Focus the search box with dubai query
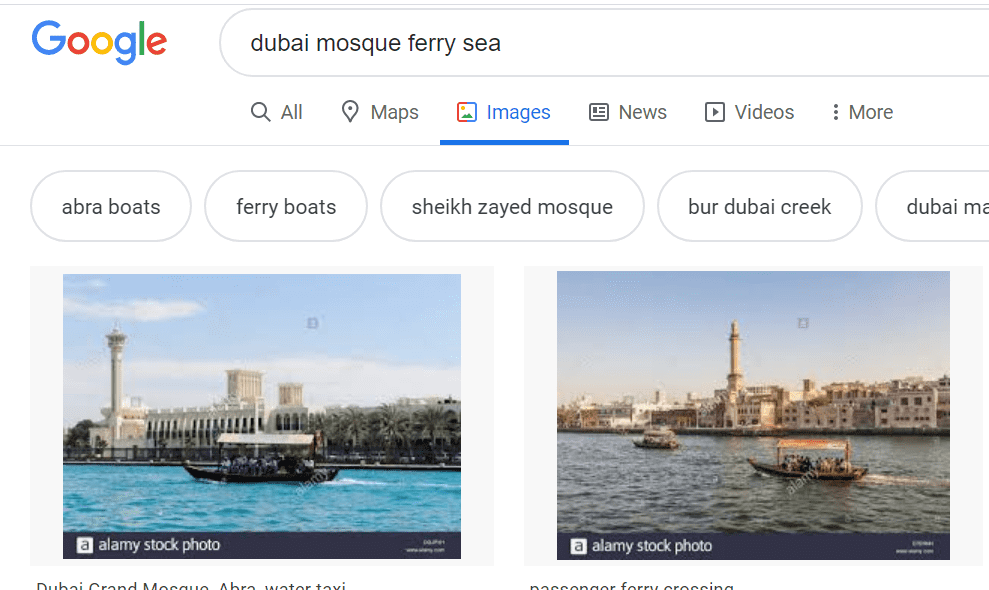Image resolution: width=989 pixels, height=590 pixels. [600, 43]
